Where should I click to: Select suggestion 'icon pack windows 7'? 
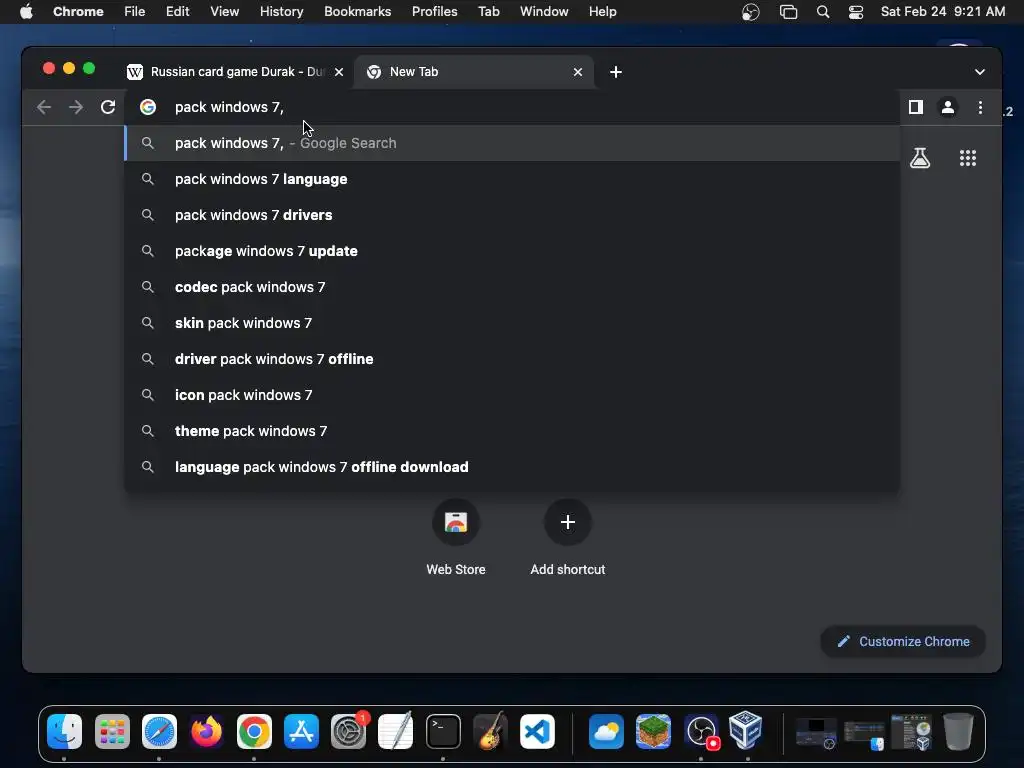pyautogui.click(x=512, y=394)
